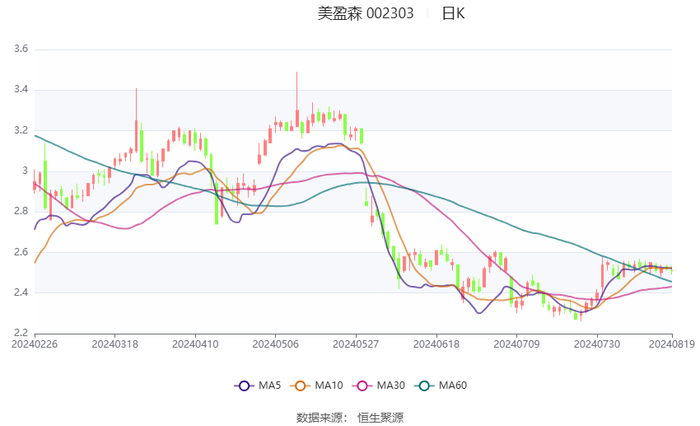Select the 20240527 date axis label
This screenshot has width=700, height=426.
coord(353,344)
